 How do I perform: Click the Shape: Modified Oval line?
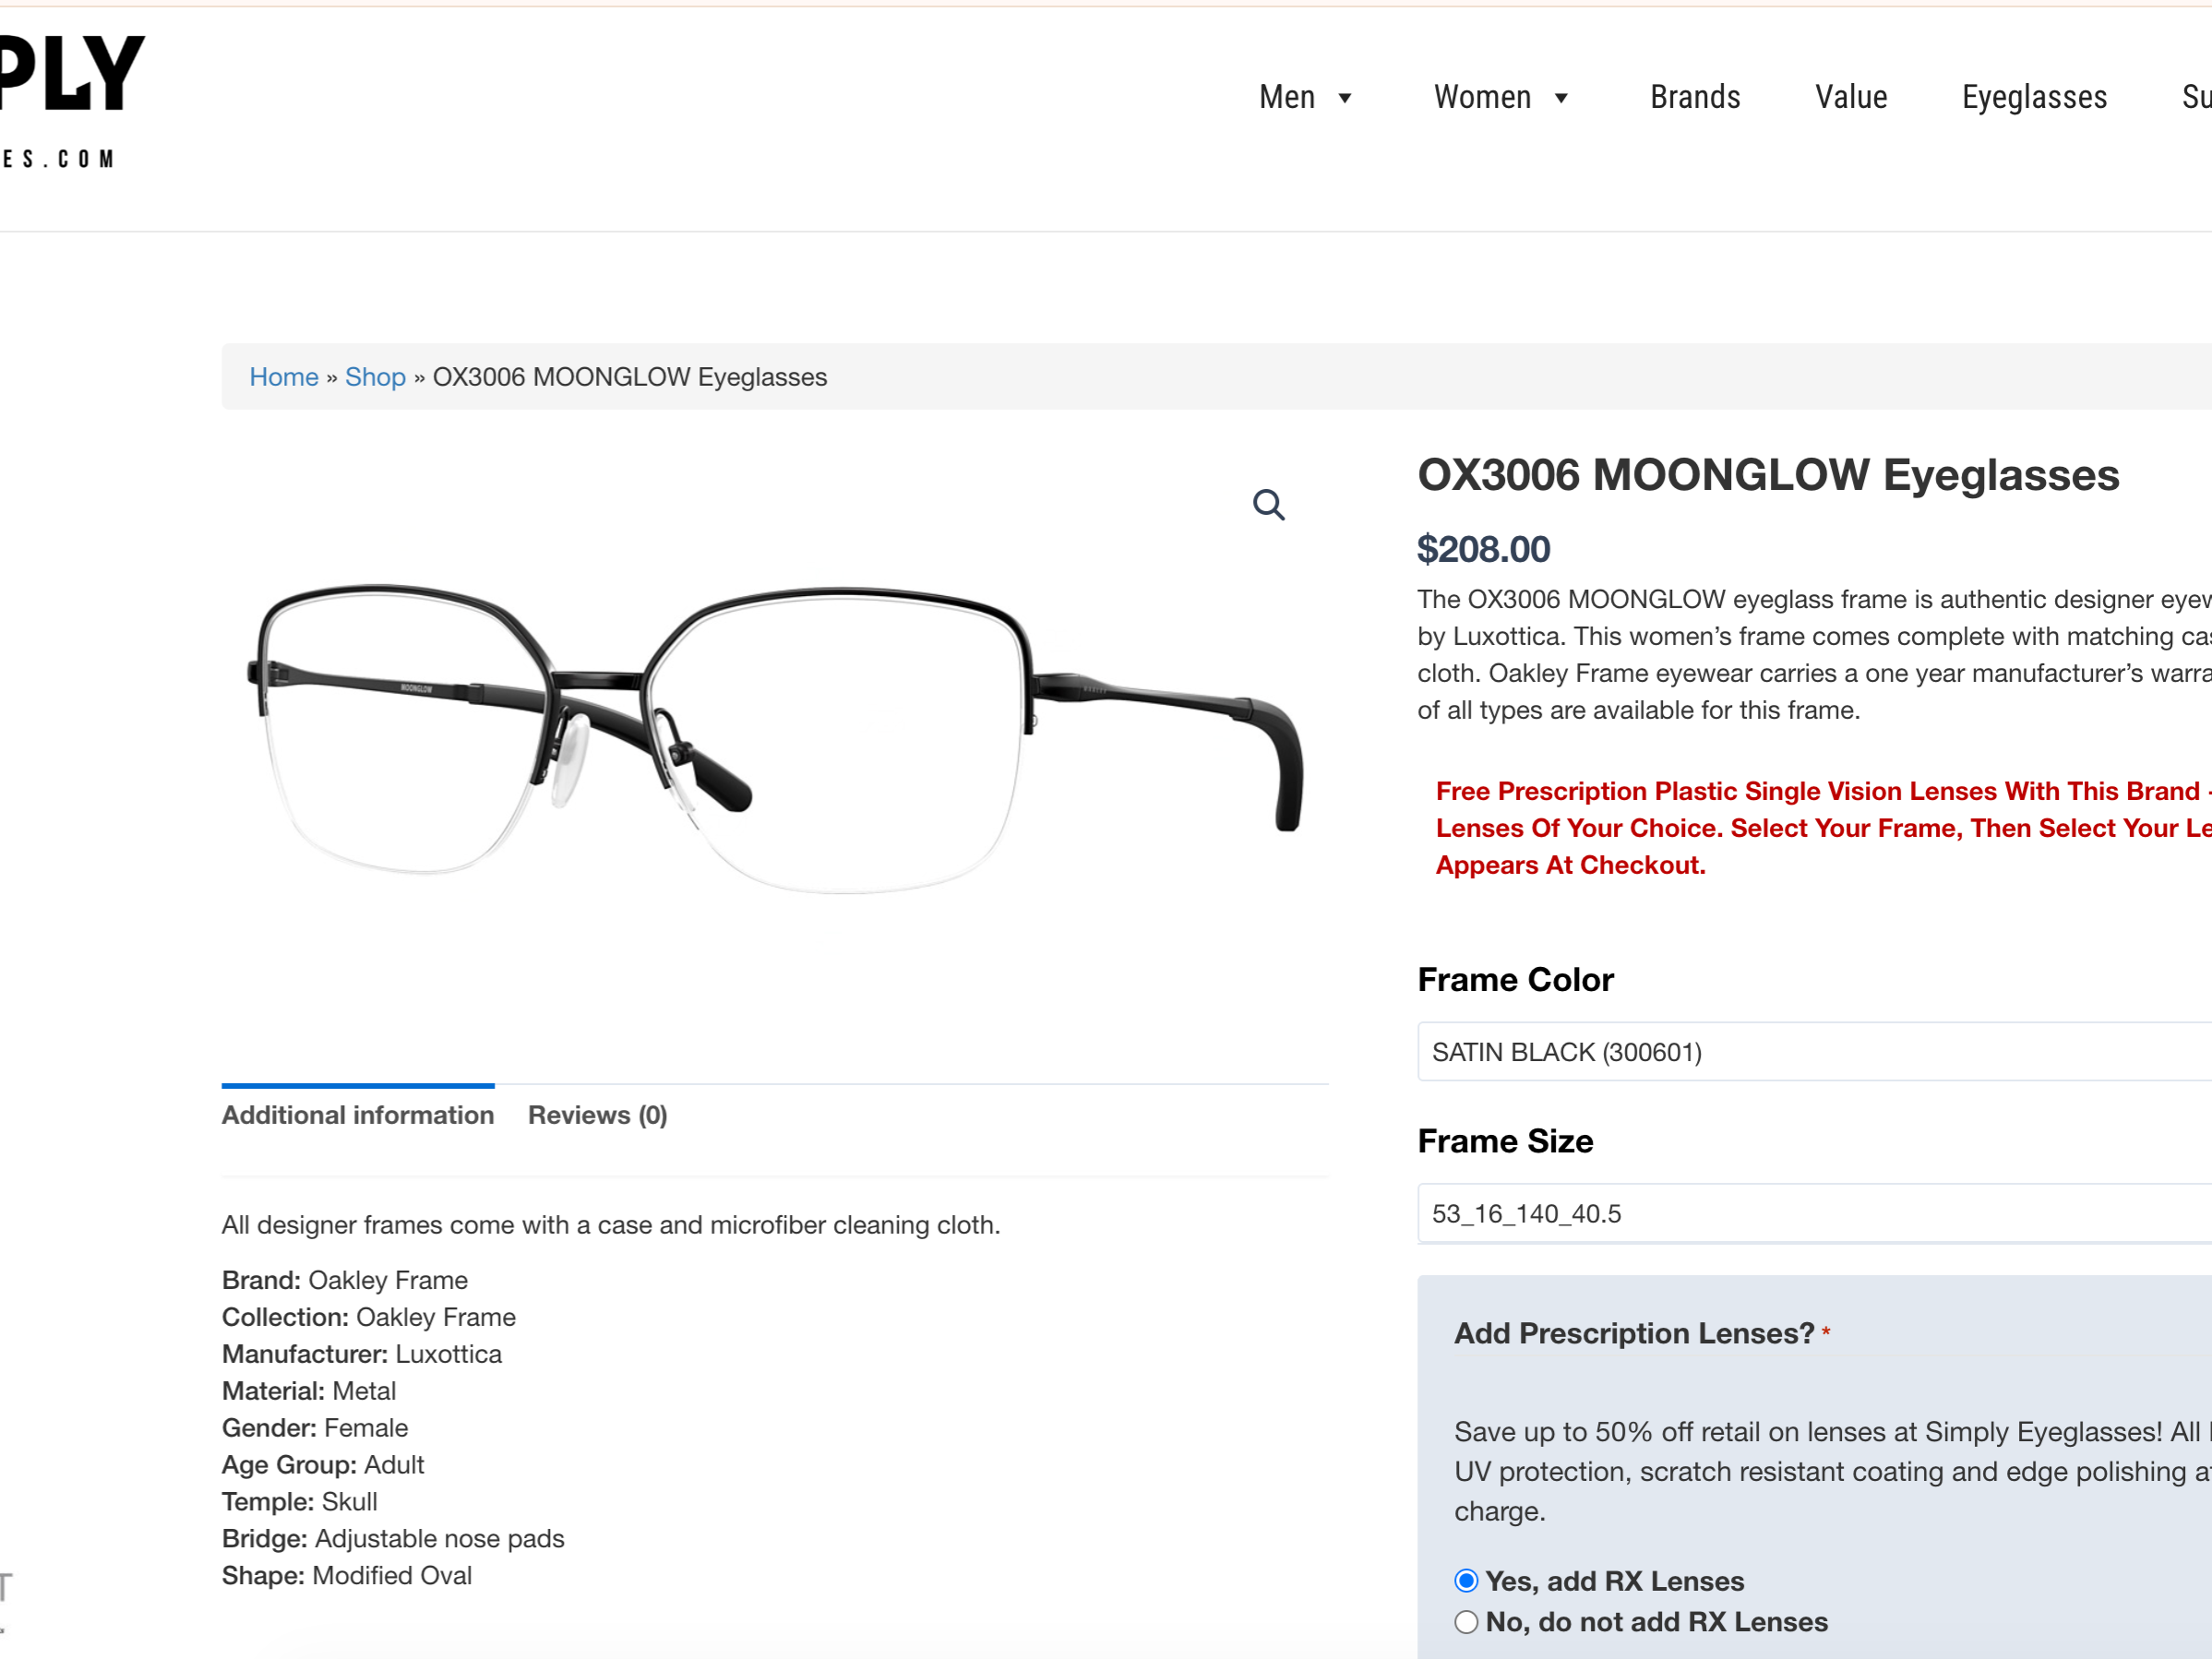pyautogui.click(x=347, y=1576)
